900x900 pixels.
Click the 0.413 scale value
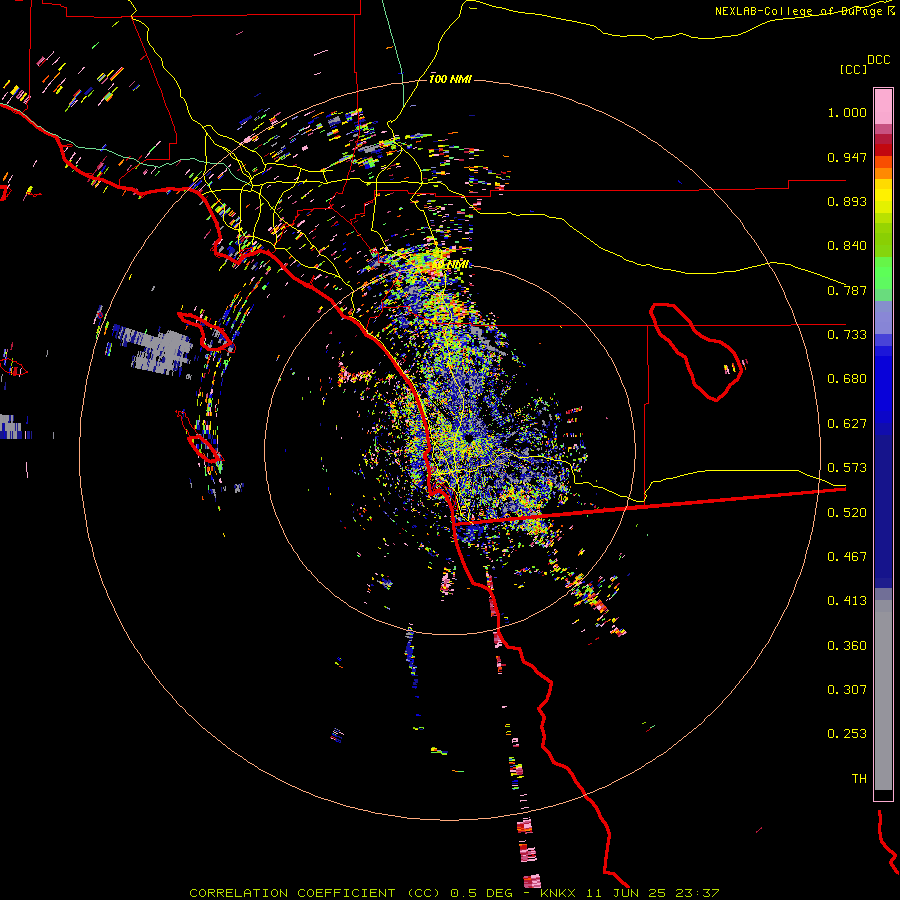tap(847, 601)
